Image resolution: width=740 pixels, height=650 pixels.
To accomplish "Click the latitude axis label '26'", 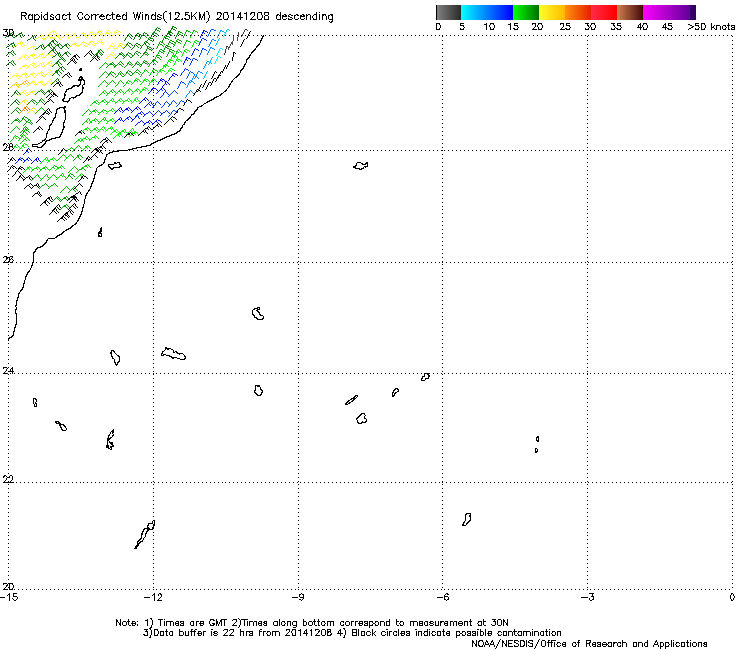I will [8, 260].
